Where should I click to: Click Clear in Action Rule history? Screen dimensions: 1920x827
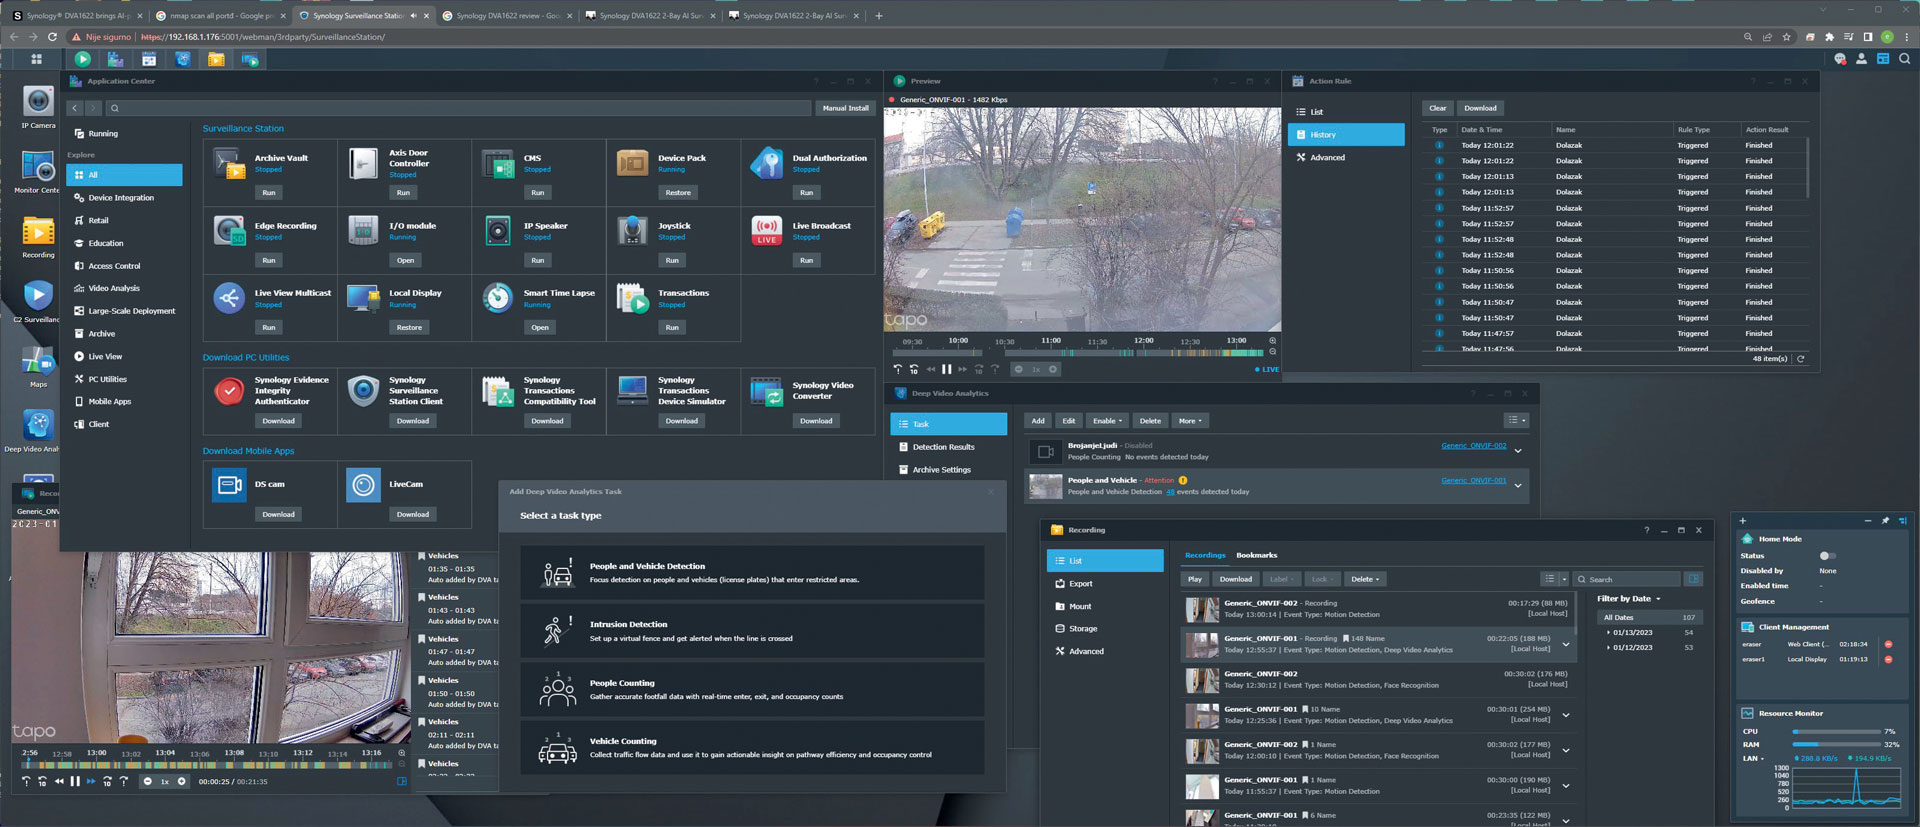1437,108
